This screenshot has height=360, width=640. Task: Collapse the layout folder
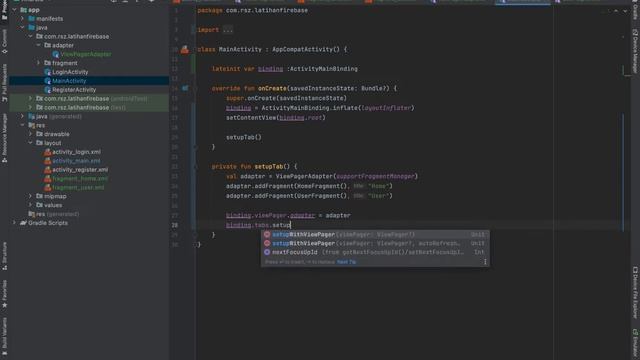click(x=31, y=143)
